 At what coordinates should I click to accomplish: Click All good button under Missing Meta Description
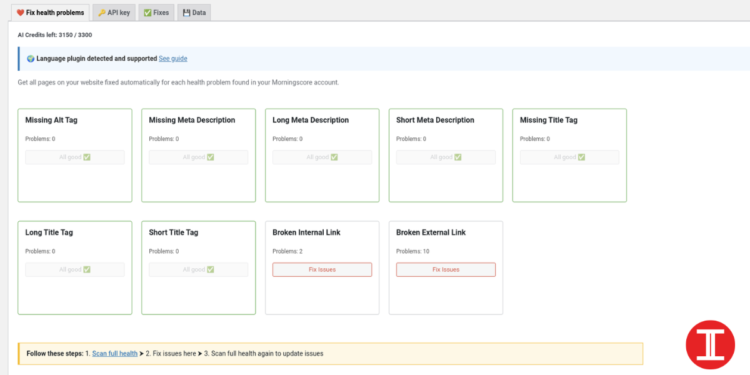199,157
